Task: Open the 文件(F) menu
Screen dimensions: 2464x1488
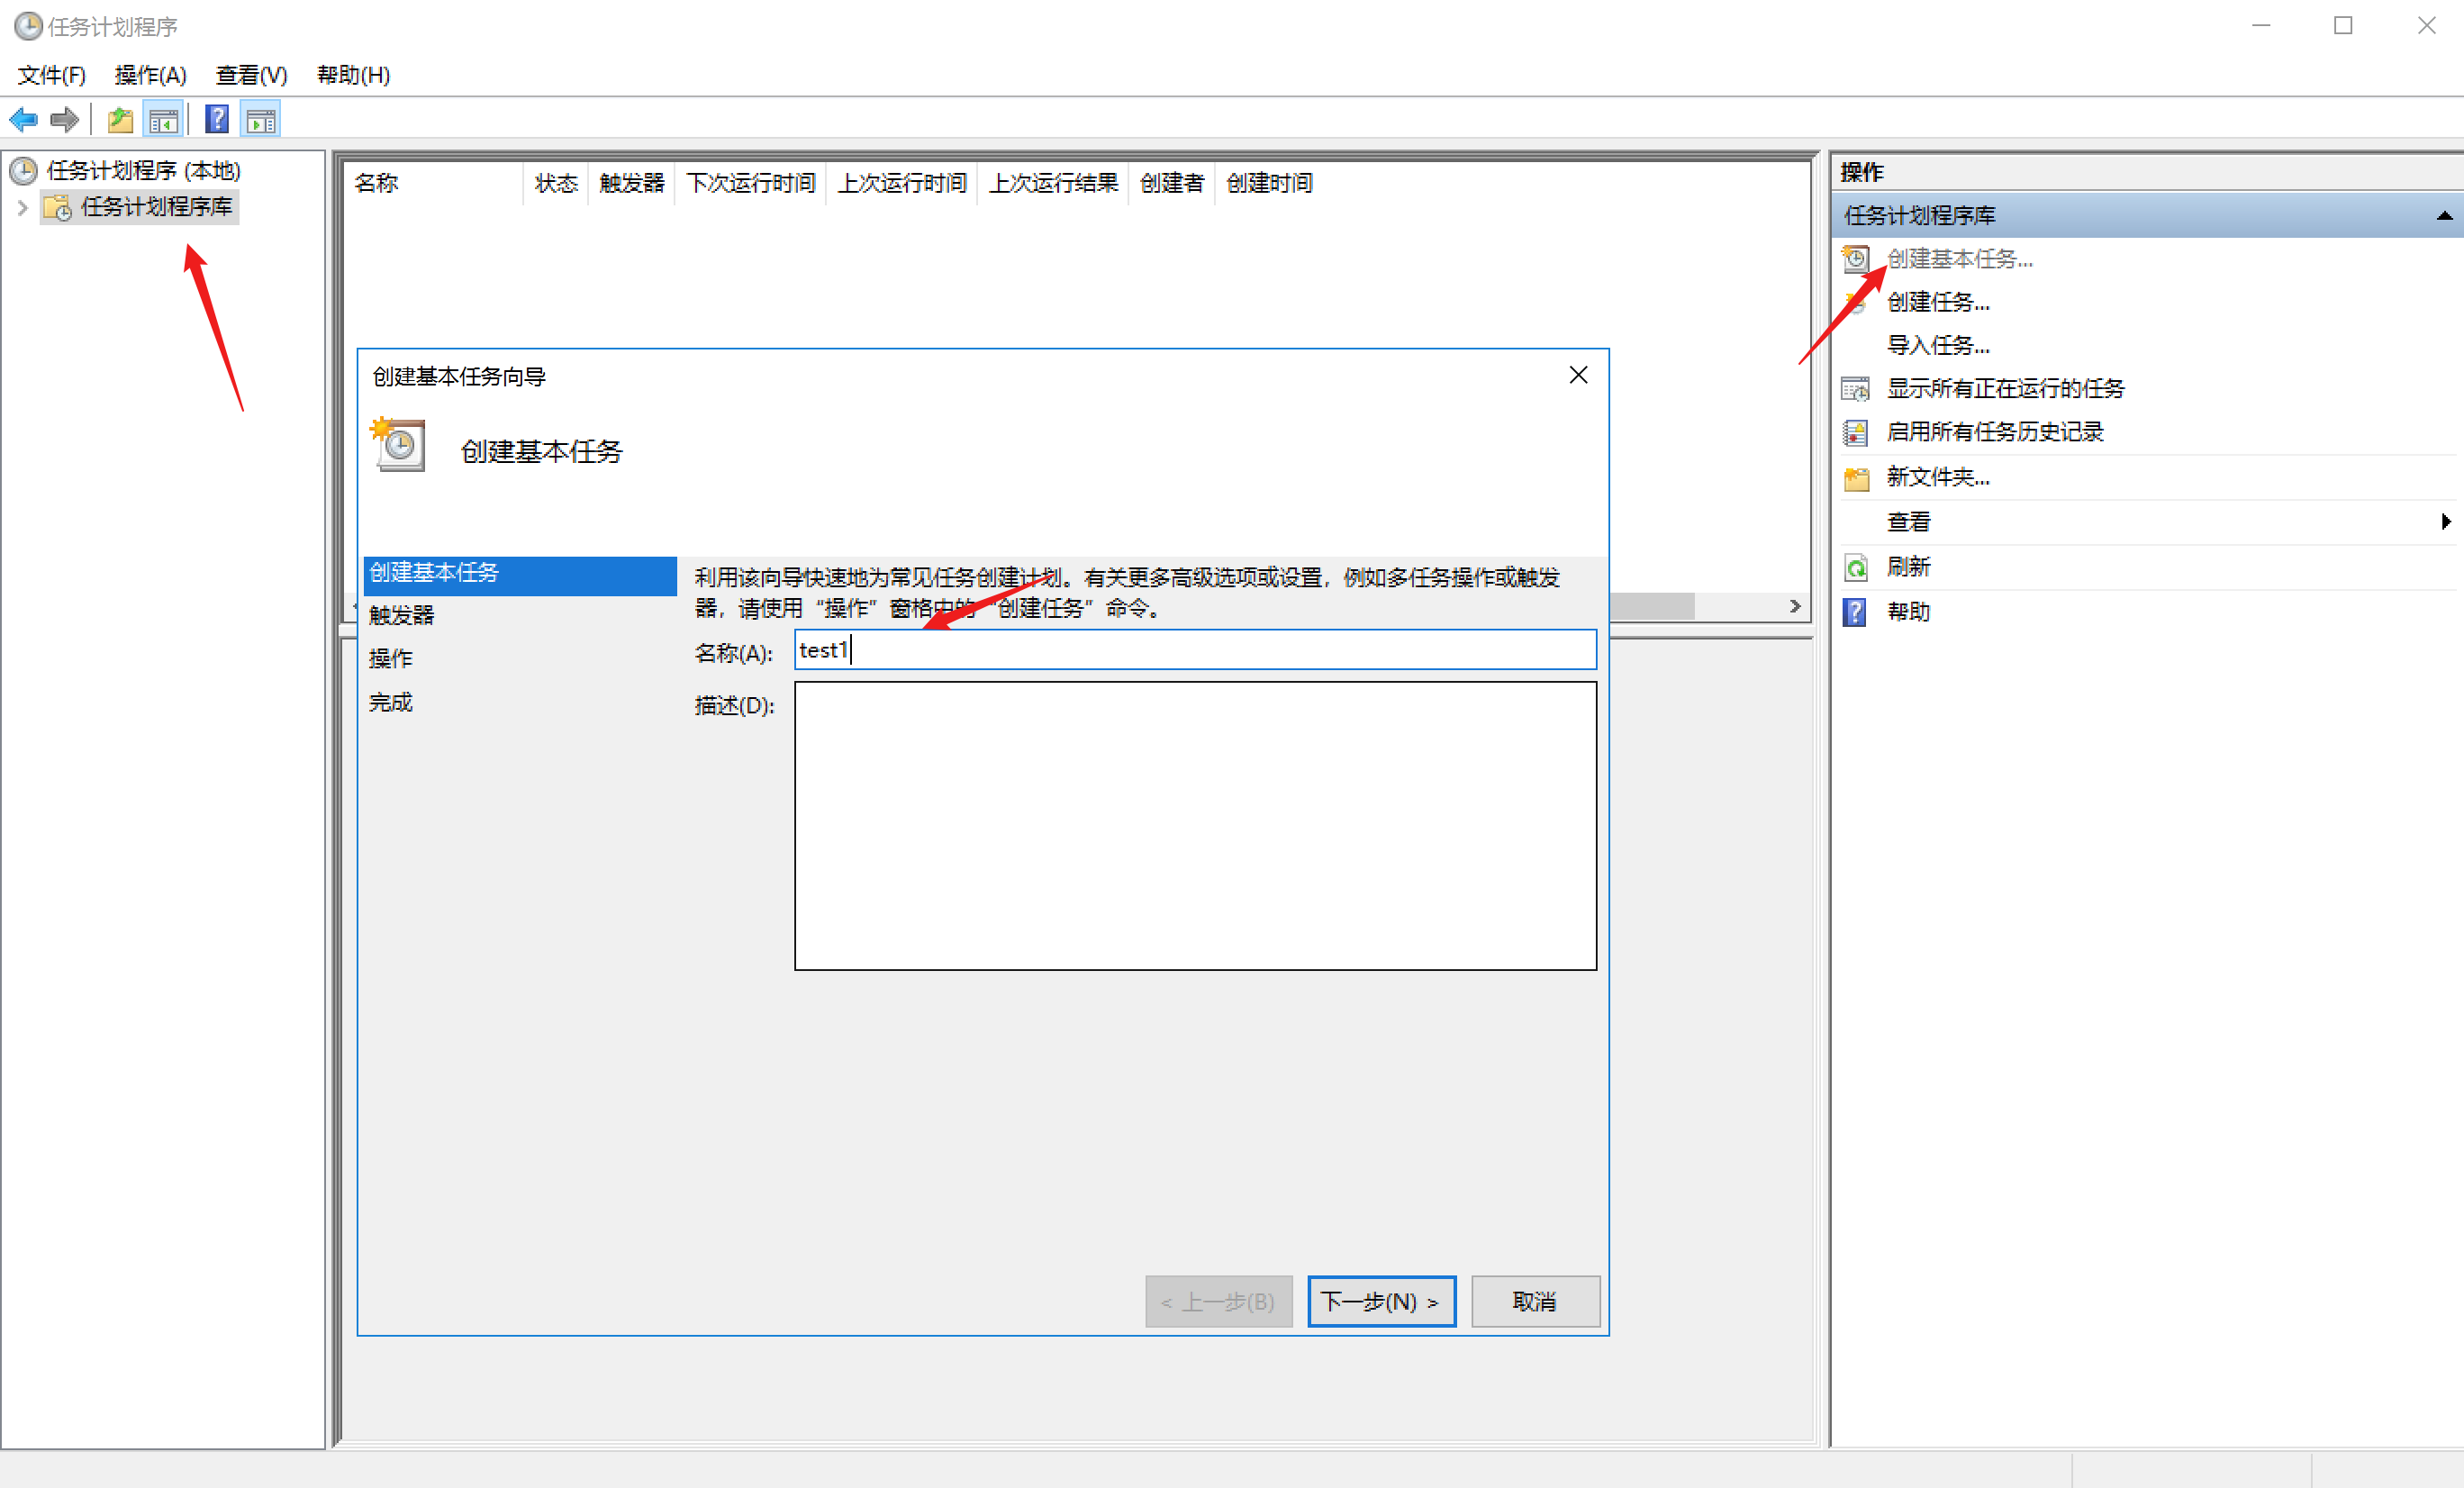Action: 52,75
